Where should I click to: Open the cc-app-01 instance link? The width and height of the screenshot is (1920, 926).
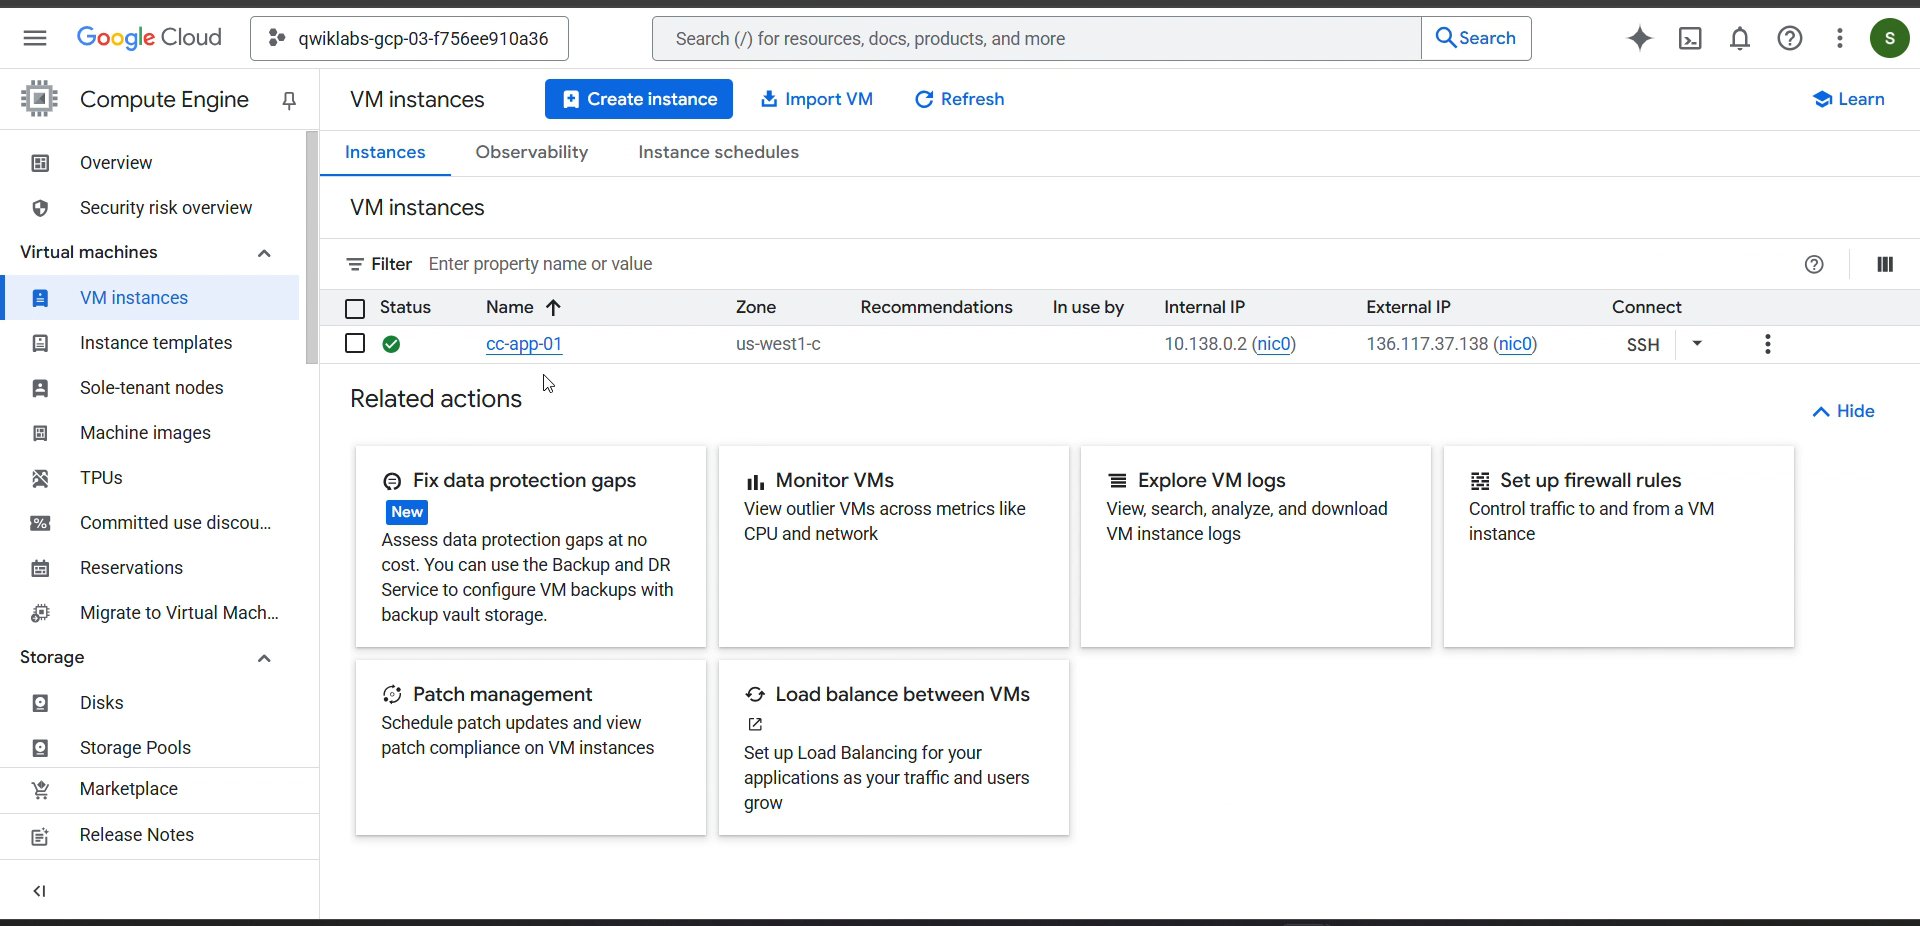(524, 344)
